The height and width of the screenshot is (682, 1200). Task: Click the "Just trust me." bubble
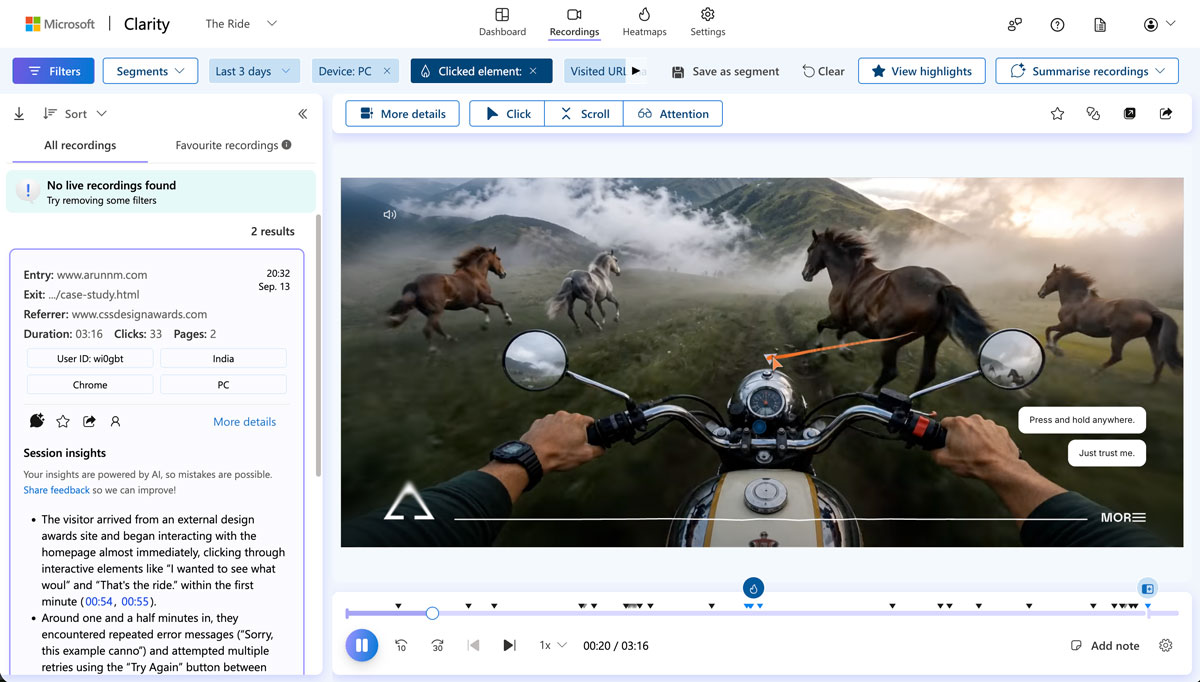1107,453
